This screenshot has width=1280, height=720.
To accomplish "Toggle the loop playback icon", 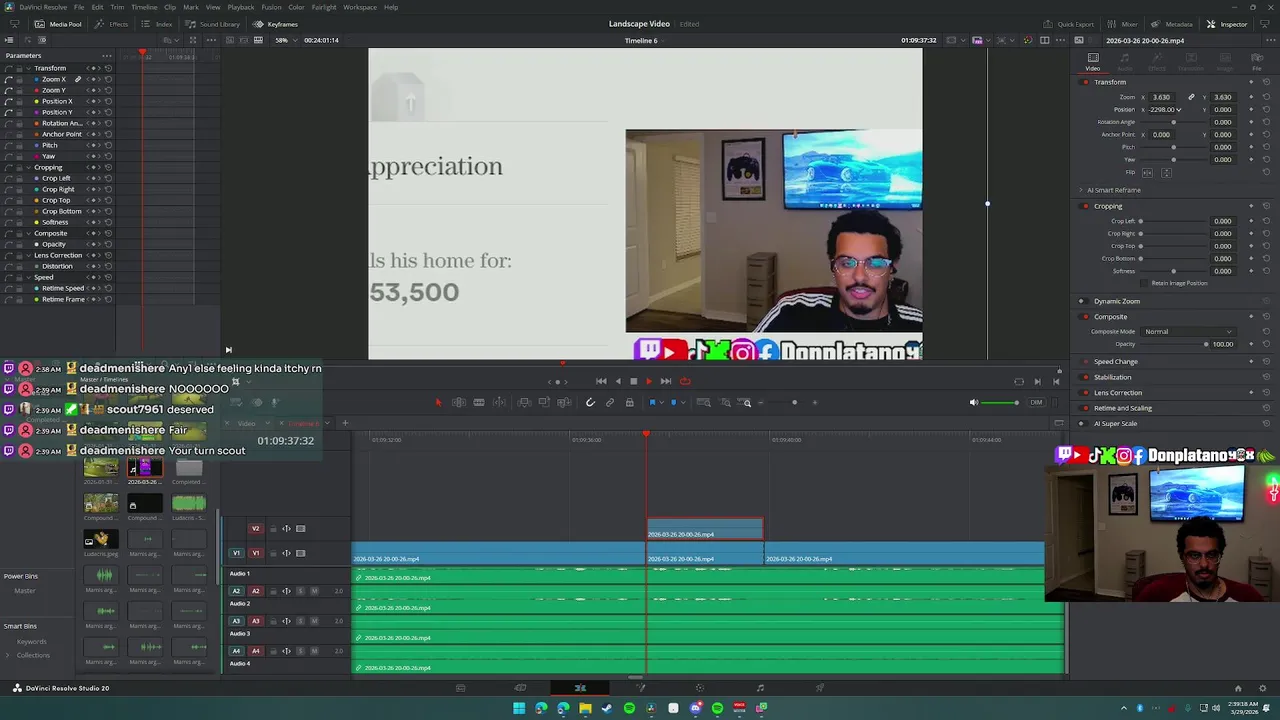I will (x=685, y=381).
